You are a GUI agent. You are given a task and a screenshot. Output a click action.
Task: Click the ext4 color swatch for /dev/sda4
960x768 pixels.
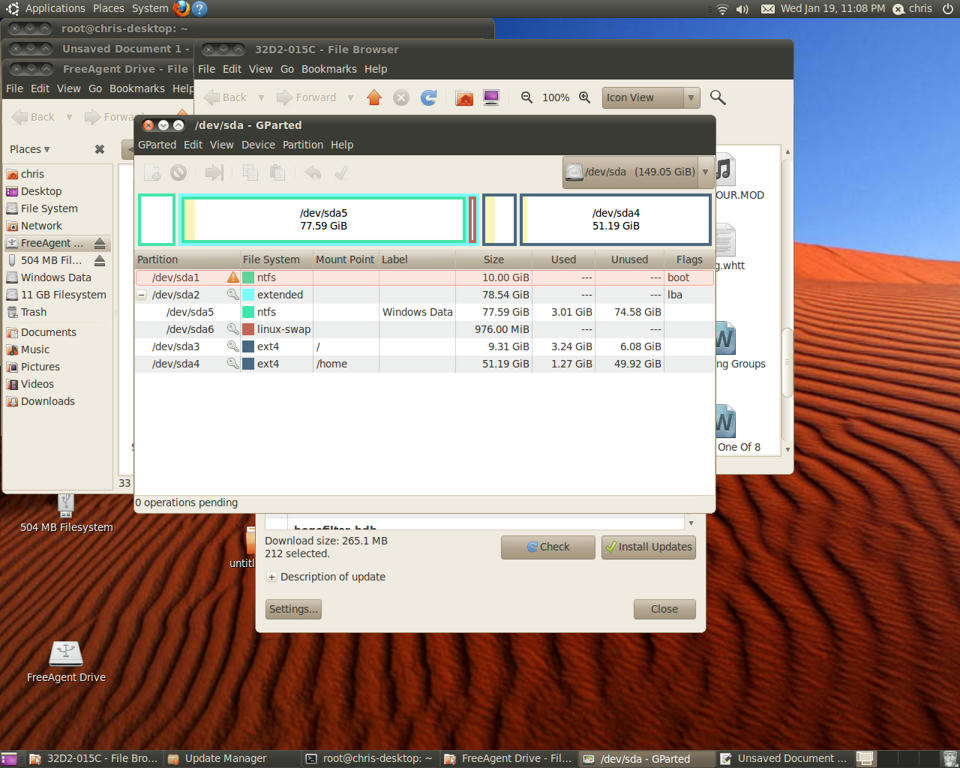tap(248, 364)
